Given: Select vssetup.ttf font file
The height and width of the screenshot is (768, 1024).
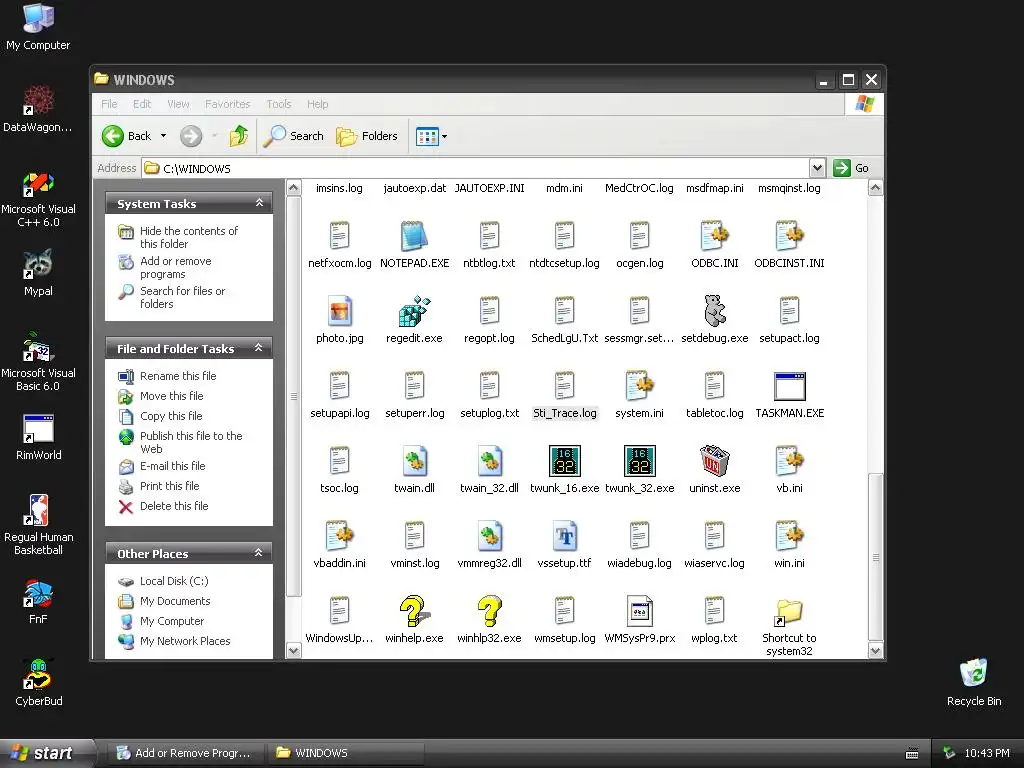Looking at the screenshot, I should [x=564, y=536].
